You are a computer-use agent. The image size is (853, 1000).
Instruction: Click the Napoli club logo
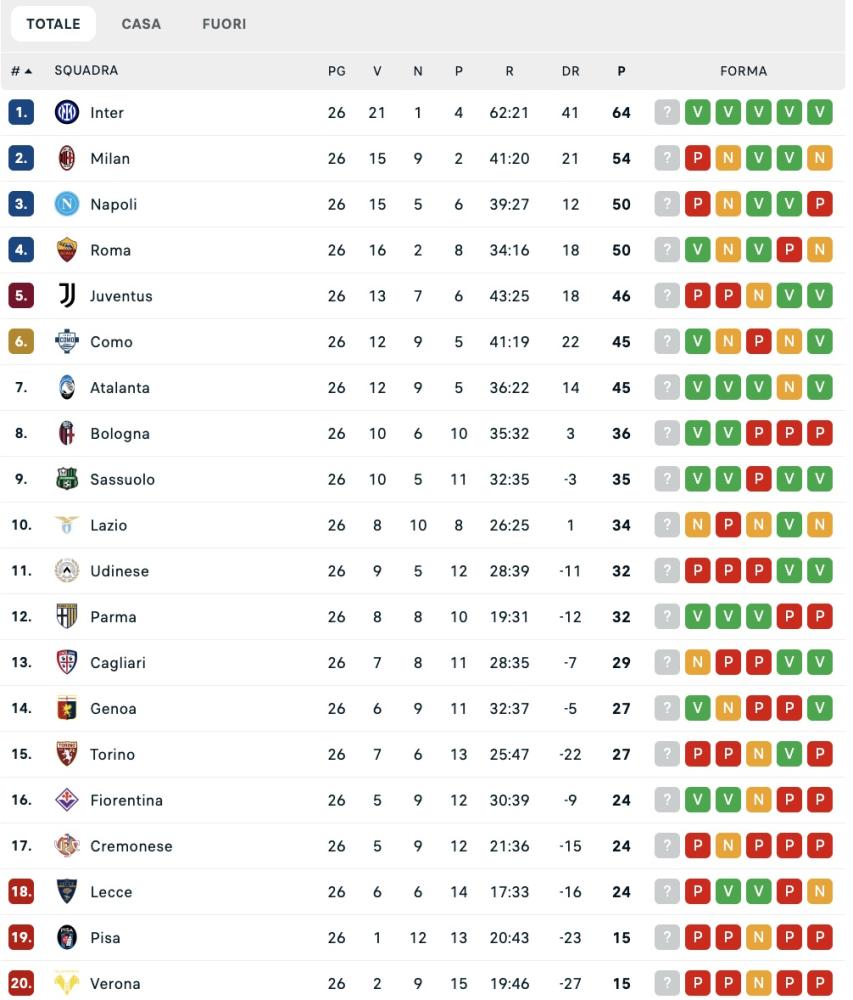(x=66, y=204)
